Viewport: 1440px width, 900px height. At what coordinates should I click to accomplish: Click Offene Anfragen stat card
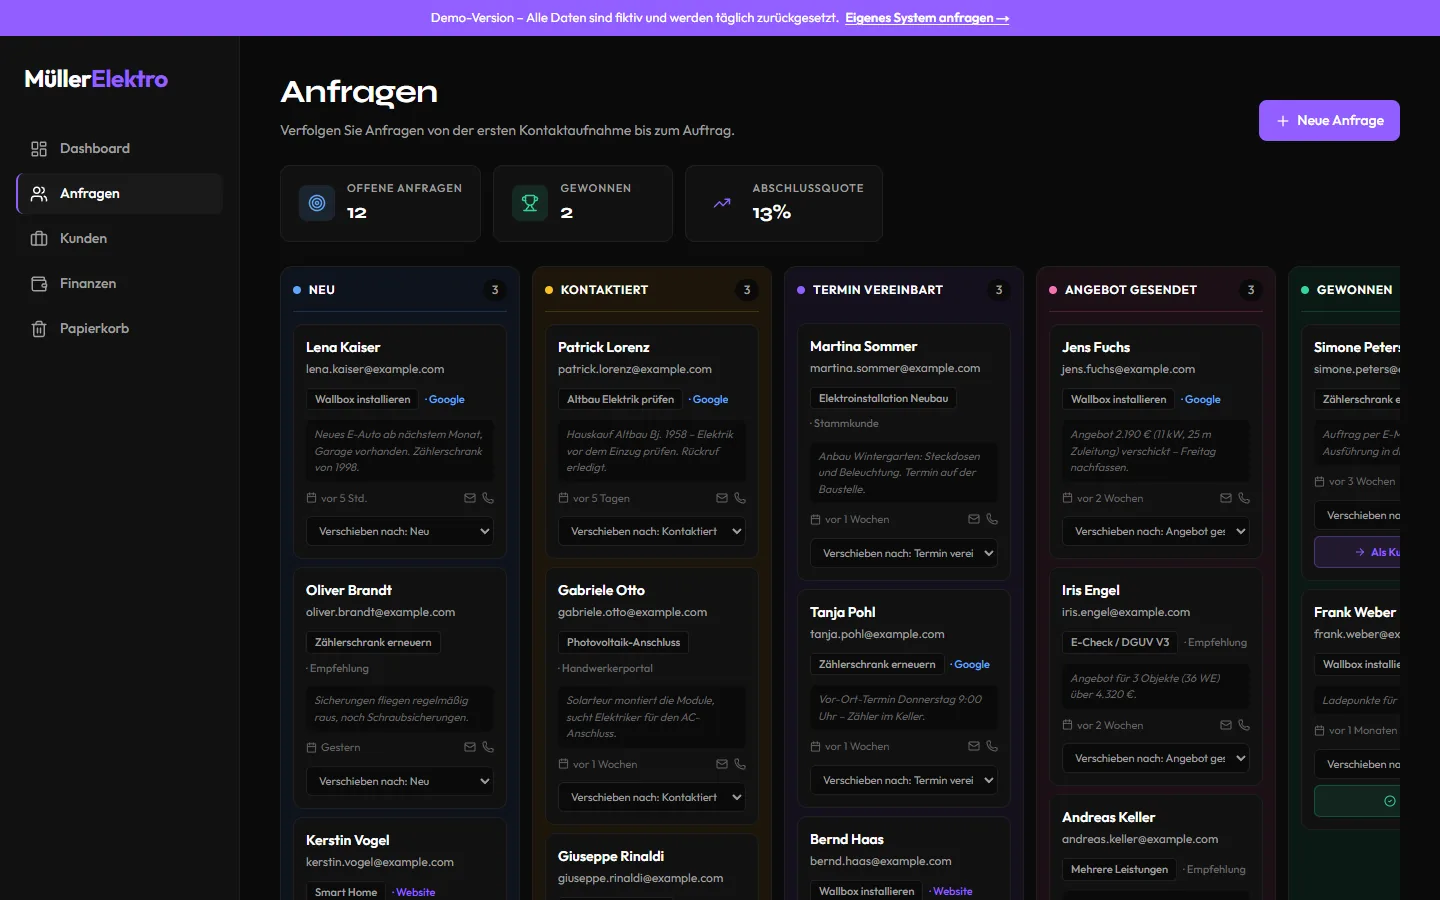380,203
